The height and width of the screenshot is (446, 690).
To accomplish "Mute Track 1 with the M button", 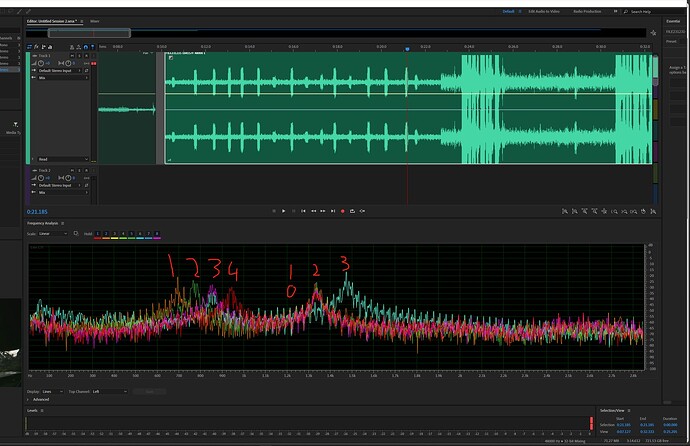I will [x=72, y=56].
